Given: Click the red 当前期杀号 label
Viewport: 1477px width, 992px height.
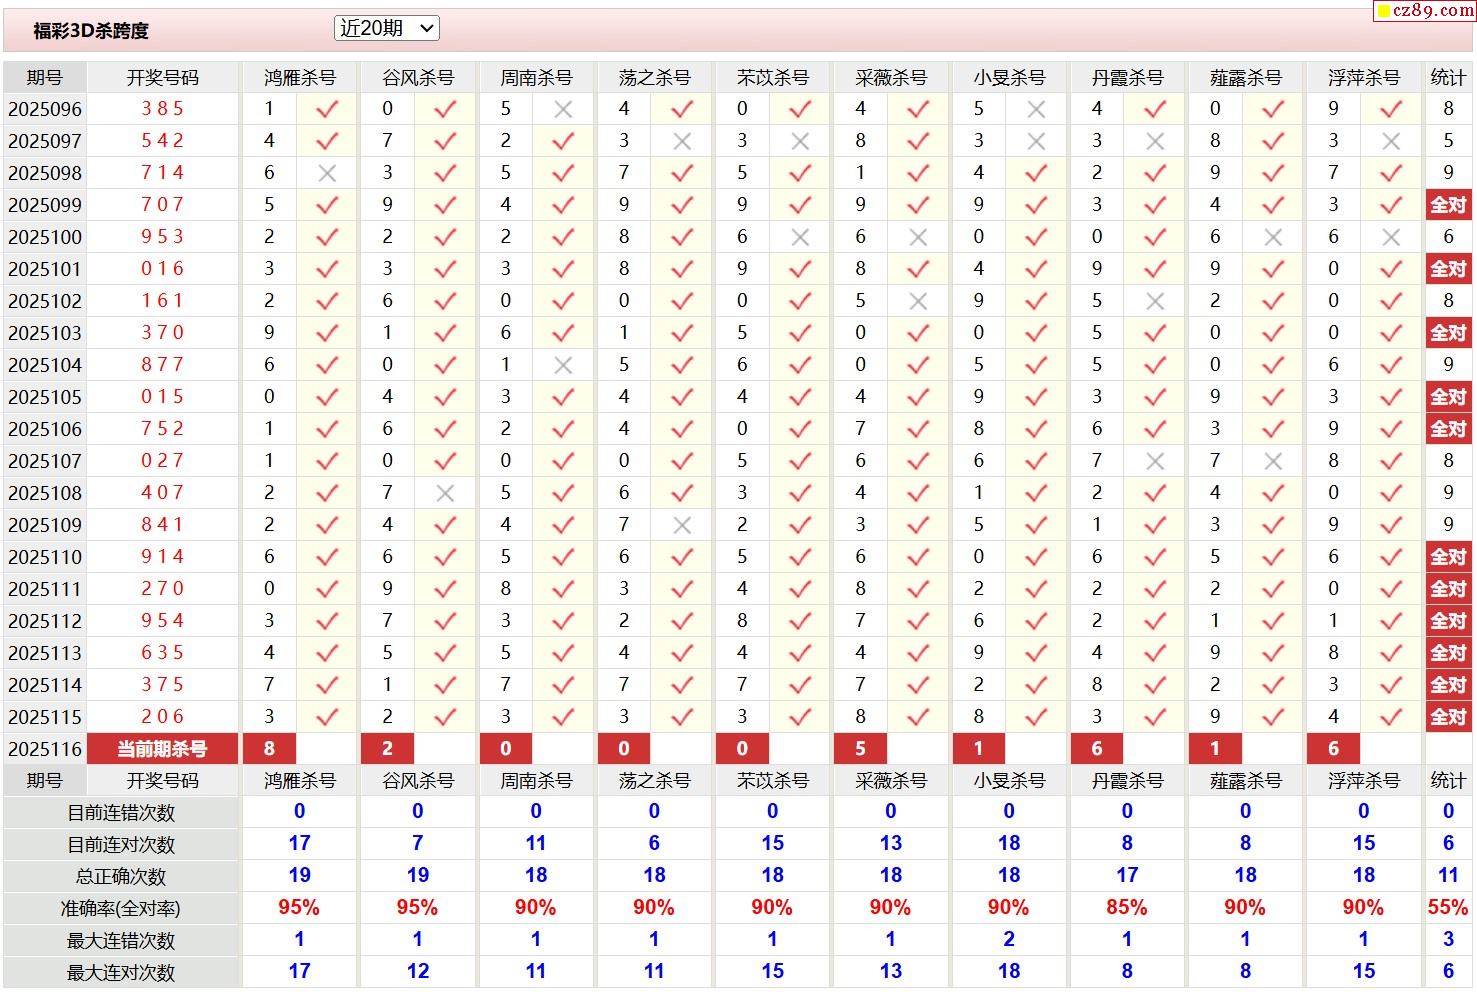Looking at the screenshot, I should point(162,749).
